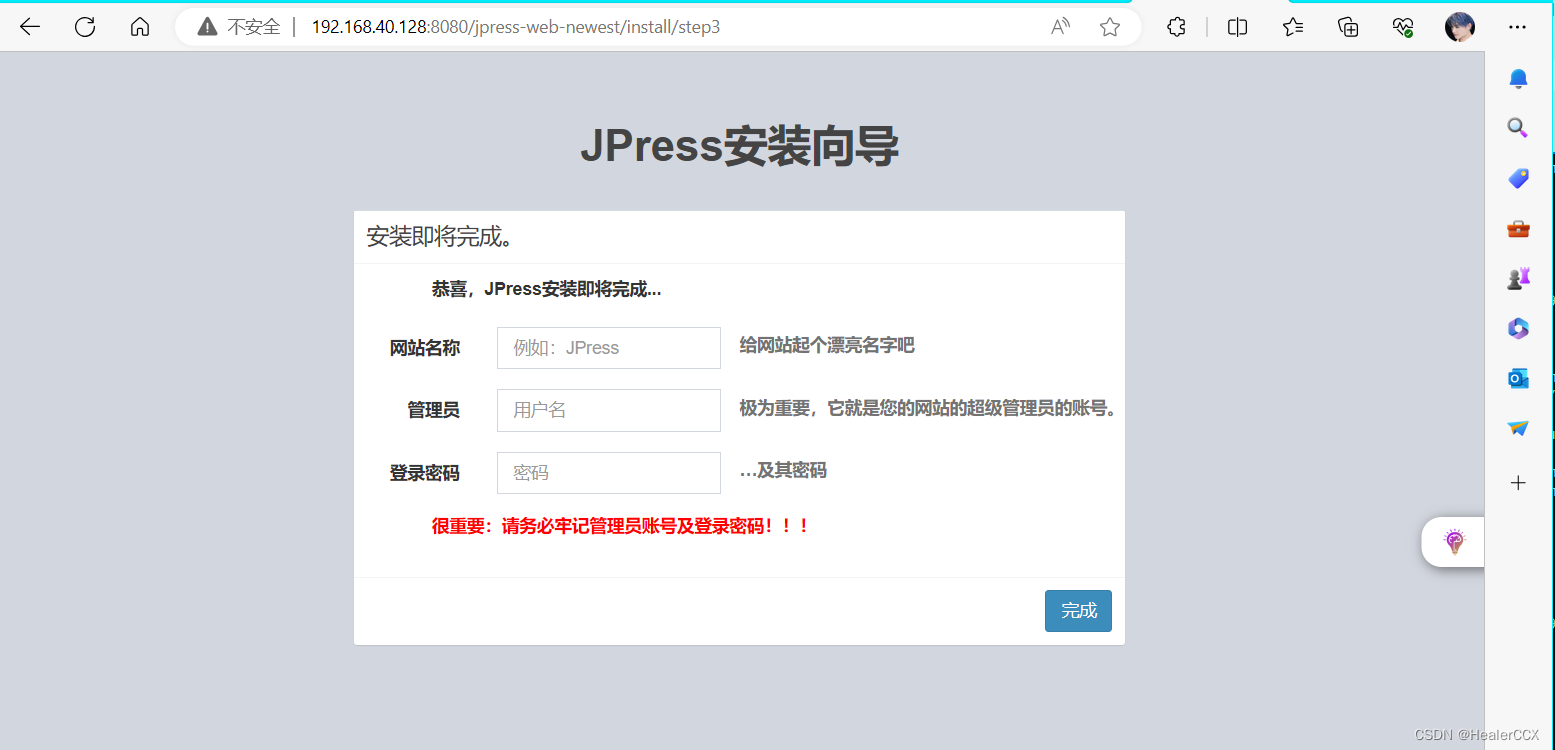Open paper plane Drop icon in sidebar
1555x750 pixels.
click(1518, 428)
